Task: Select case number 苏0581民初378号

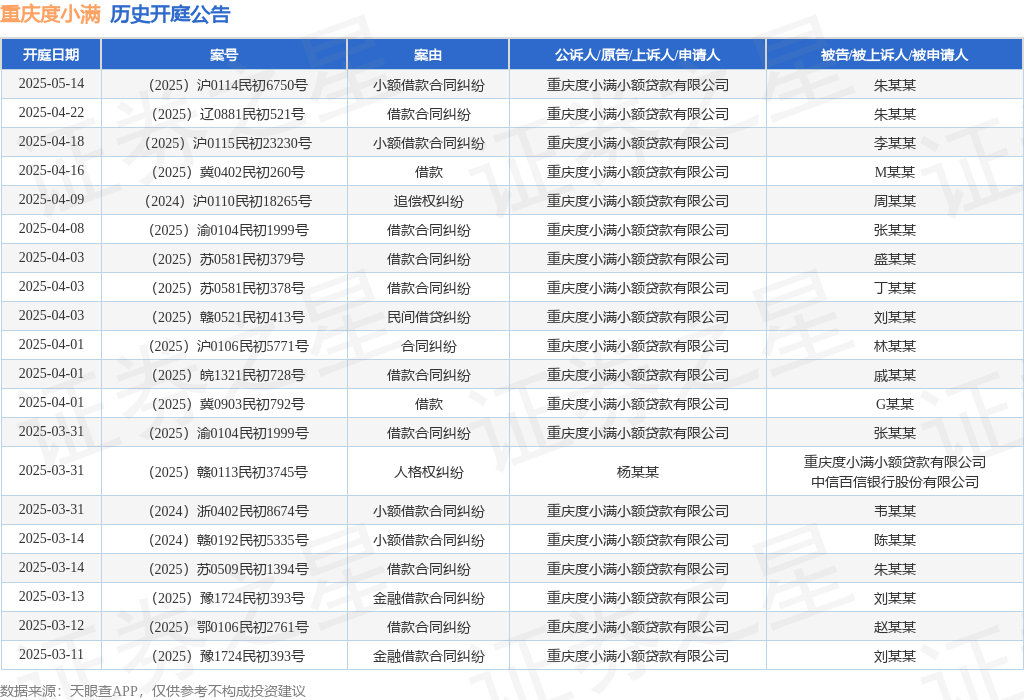Action: [229, 289]
